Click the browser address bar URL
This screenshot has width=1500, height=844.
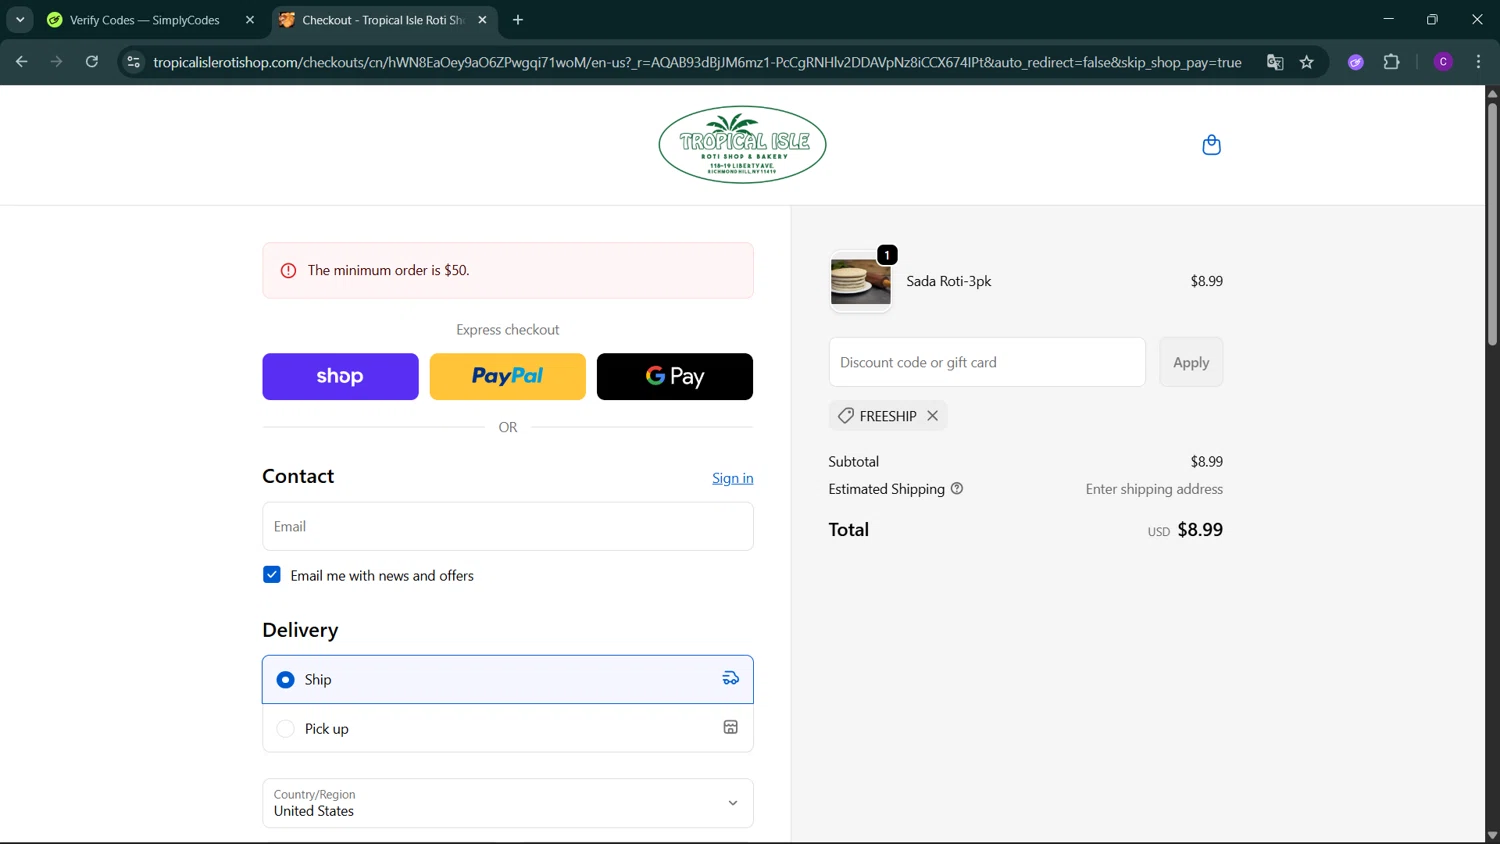(x=697, y=62)
